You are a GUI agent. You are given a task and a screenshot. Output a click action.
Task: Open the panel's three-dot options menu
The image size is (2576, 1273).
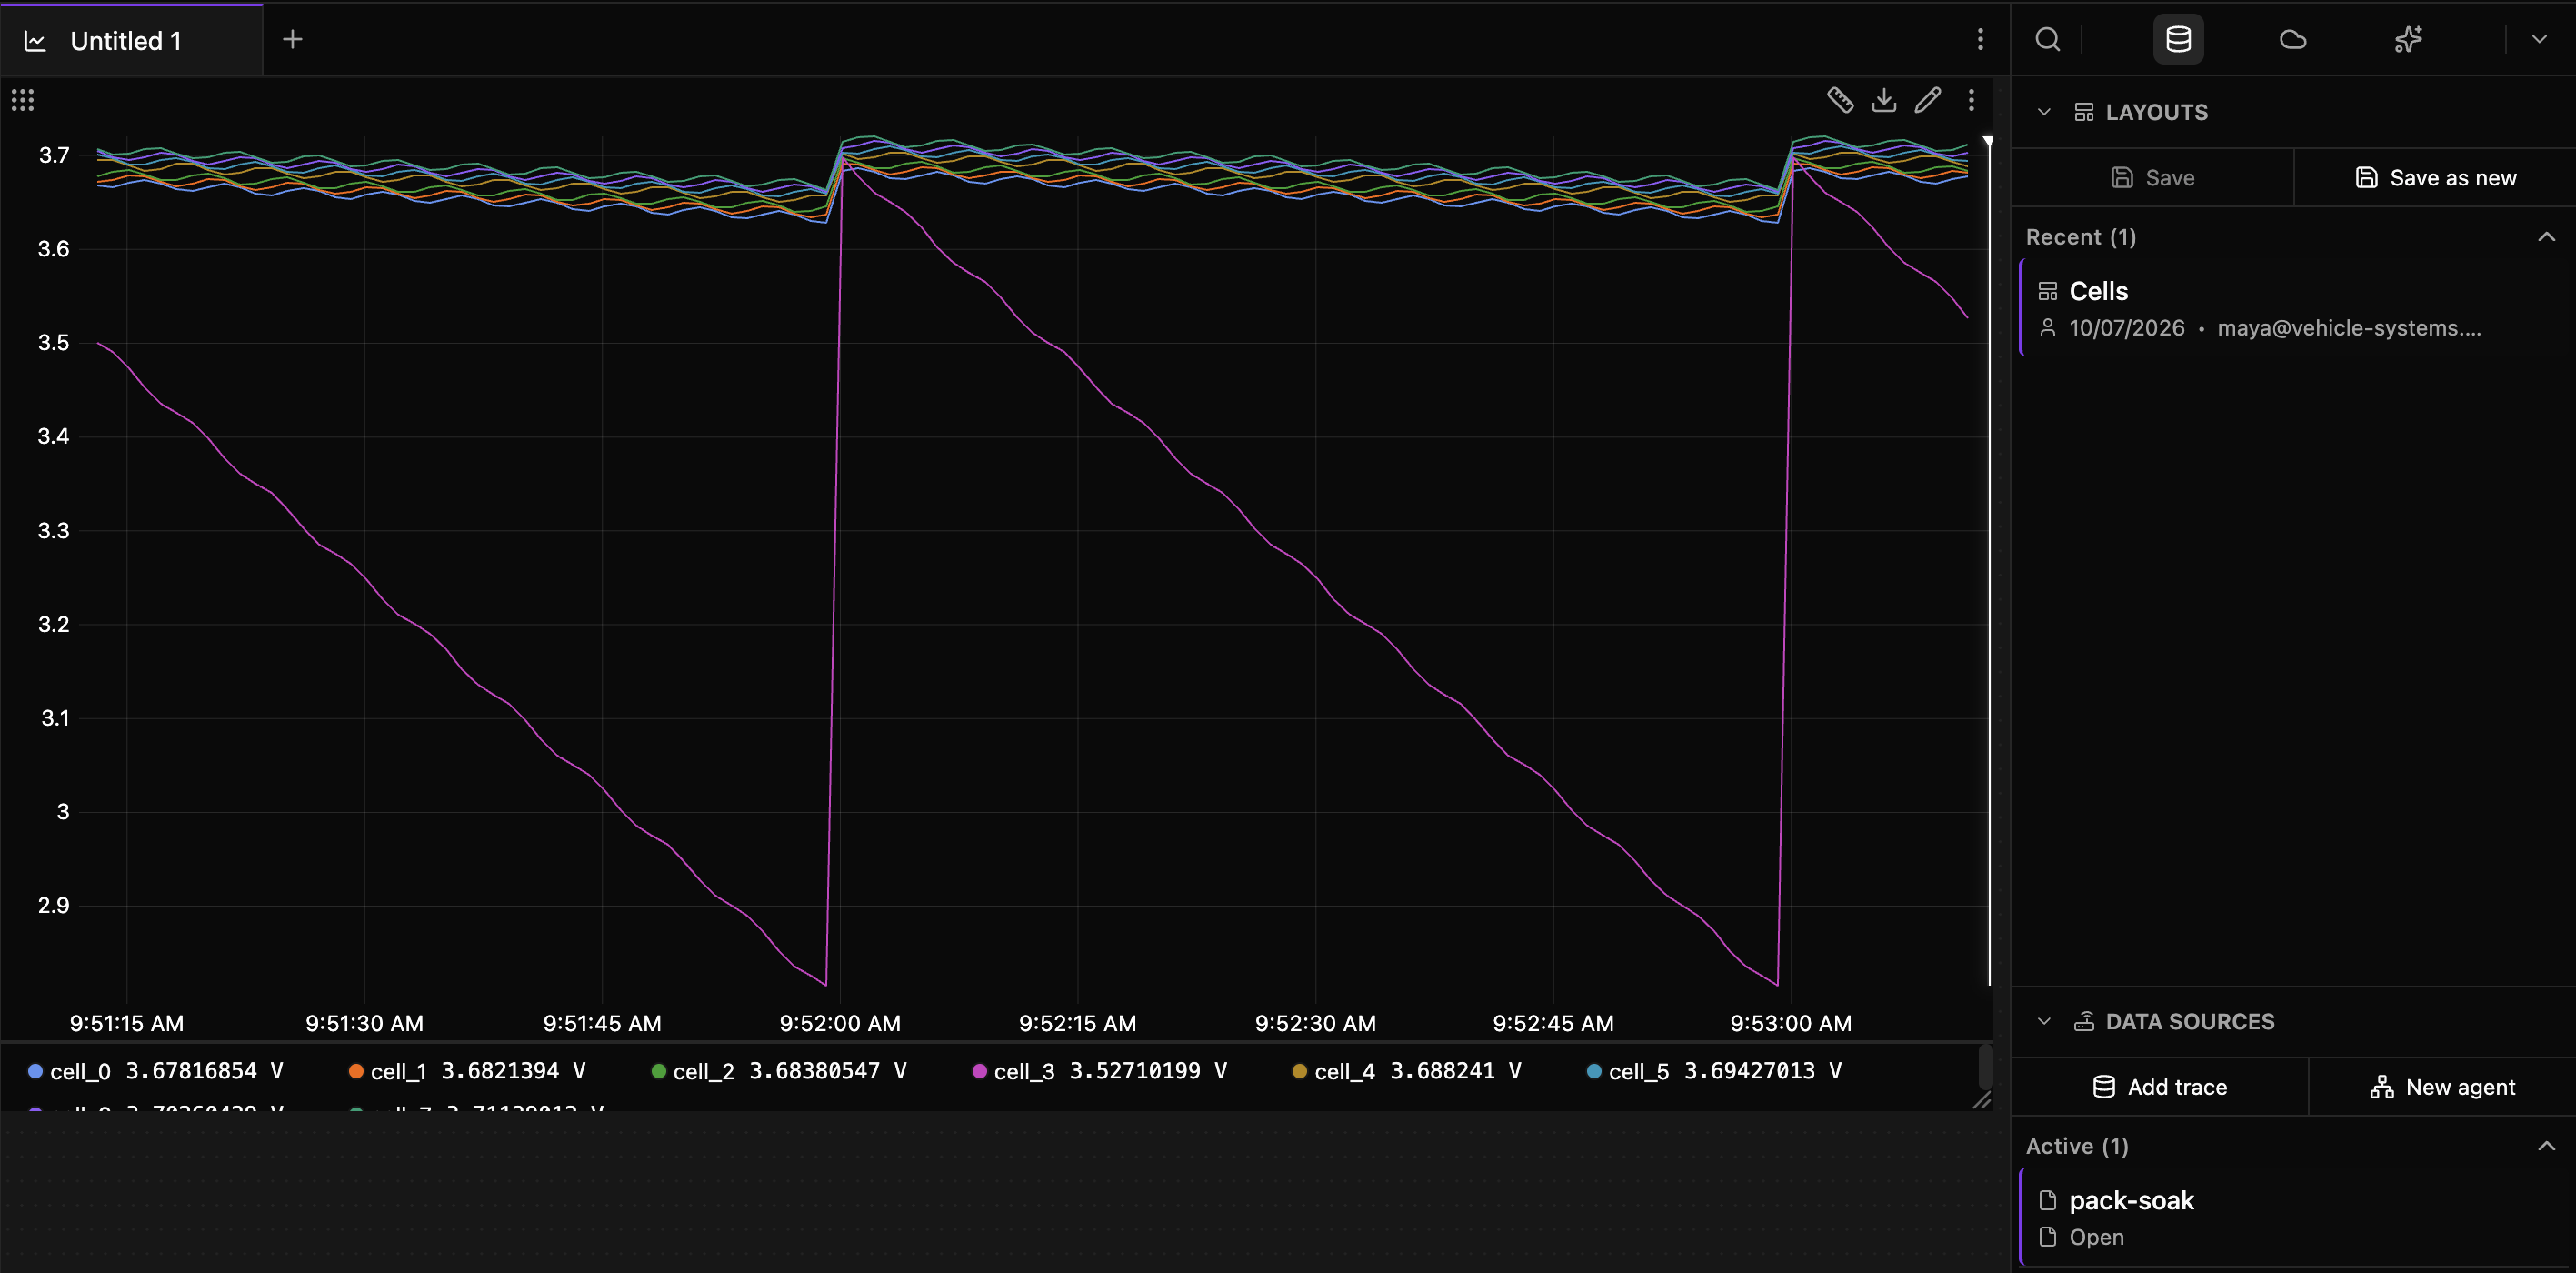pos(1971,100)
